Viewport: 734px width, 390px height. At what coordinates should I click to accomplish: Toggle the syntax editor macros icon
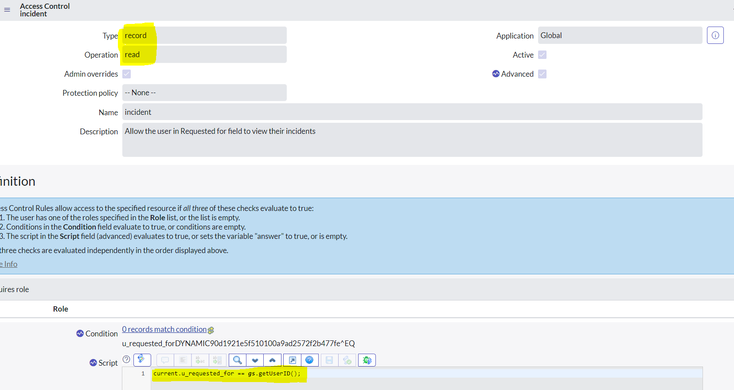click(x=142, y=360)
